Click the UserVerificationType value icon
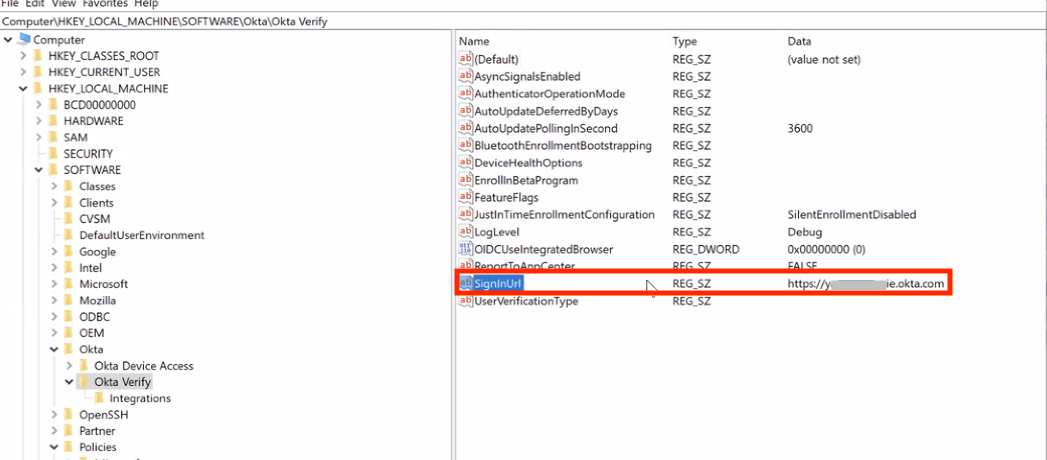Viewport: 1047px width, 460px height. pos(465,302)
